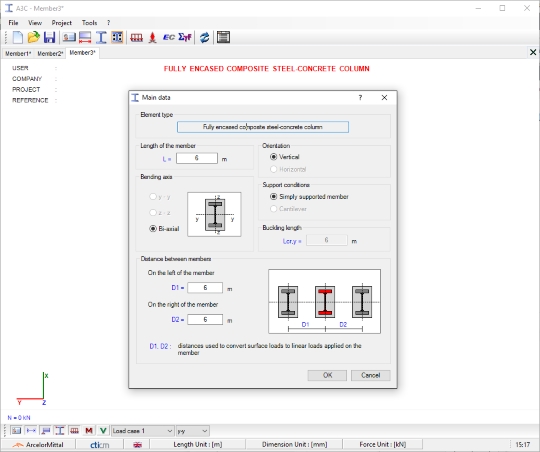Open the fire flame toolbar icon
The width and height of the screenshot is (540, 452).
pos(153,37)
